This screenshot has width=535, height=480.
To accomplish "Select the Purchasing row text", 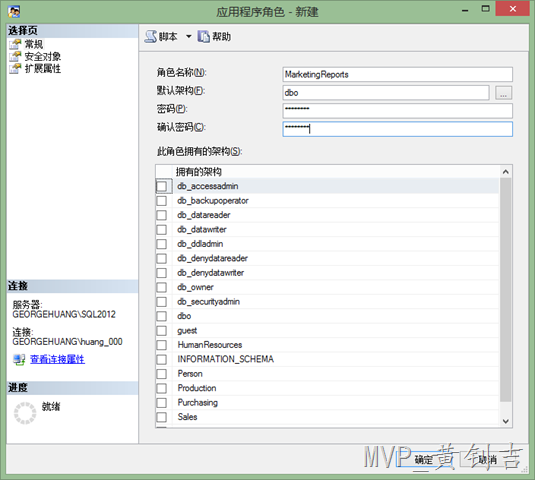I will coord(198,403).
